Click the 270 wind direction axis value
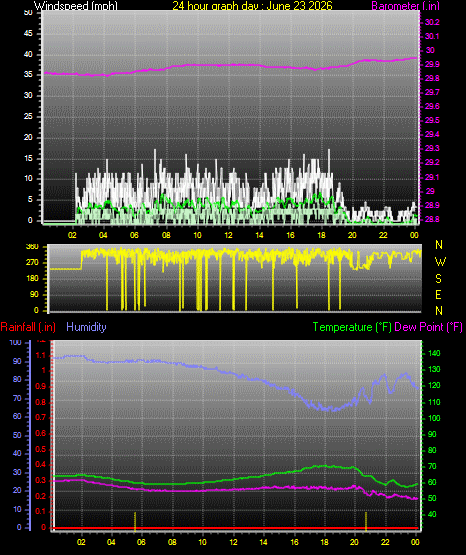This screenshot has height=555, width=466. coord(32,263)
